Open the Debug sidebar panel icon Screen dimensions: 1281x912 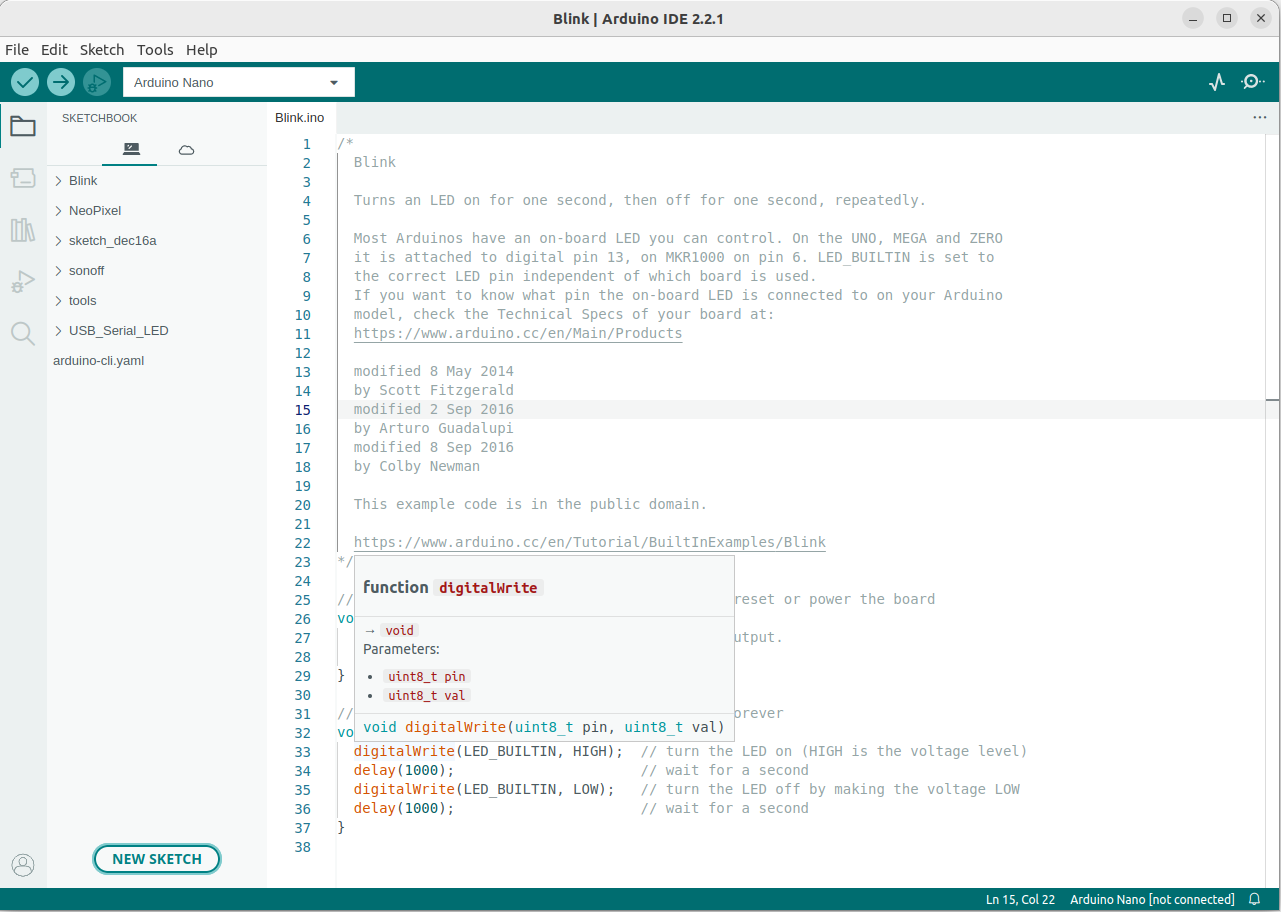(x=22, y=282)
